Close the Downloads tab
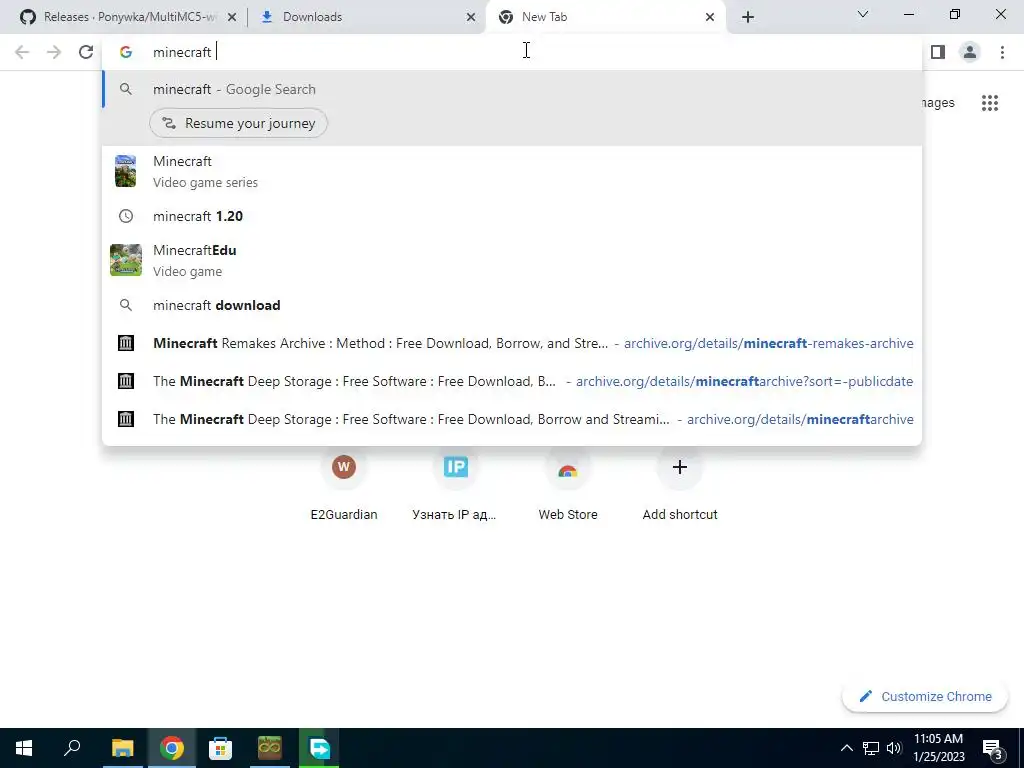The width and height of the screenshot is (1024, 768). (x=471, y=18)
